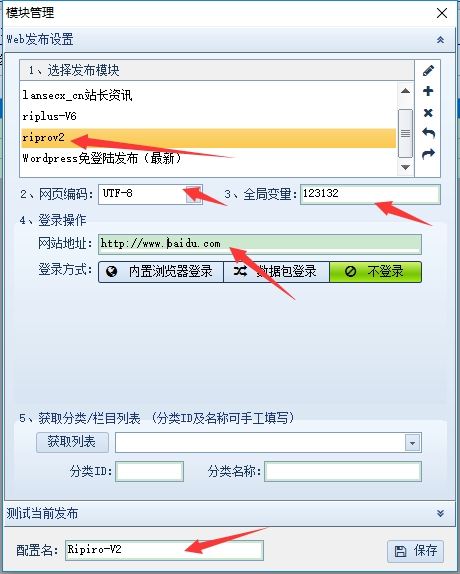
Task: Click the save floppy-disk icon
Action: 400,551
